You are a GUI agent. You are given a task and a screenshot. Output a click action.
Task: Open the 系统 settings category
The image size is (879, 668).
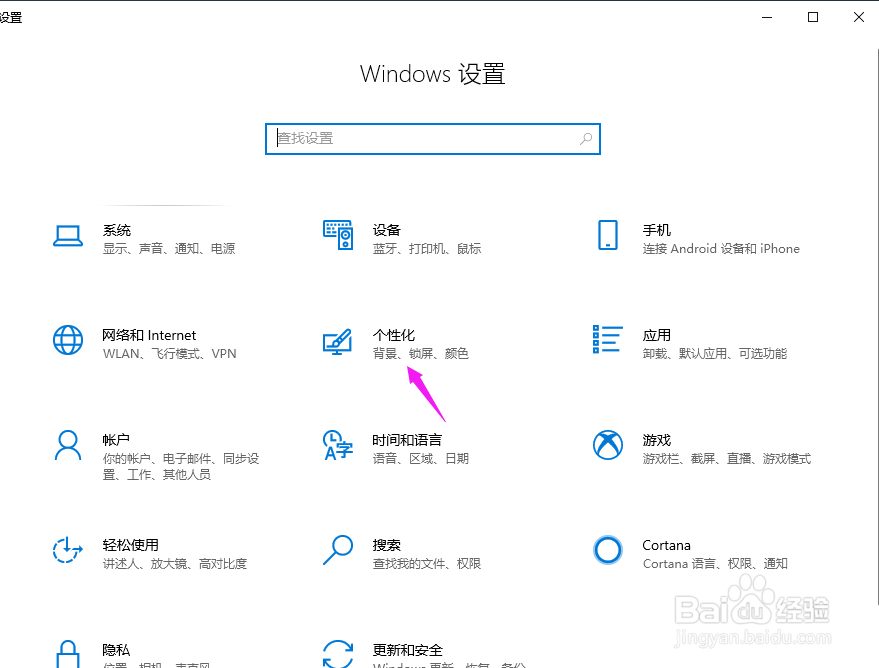(x=117, y=230)
